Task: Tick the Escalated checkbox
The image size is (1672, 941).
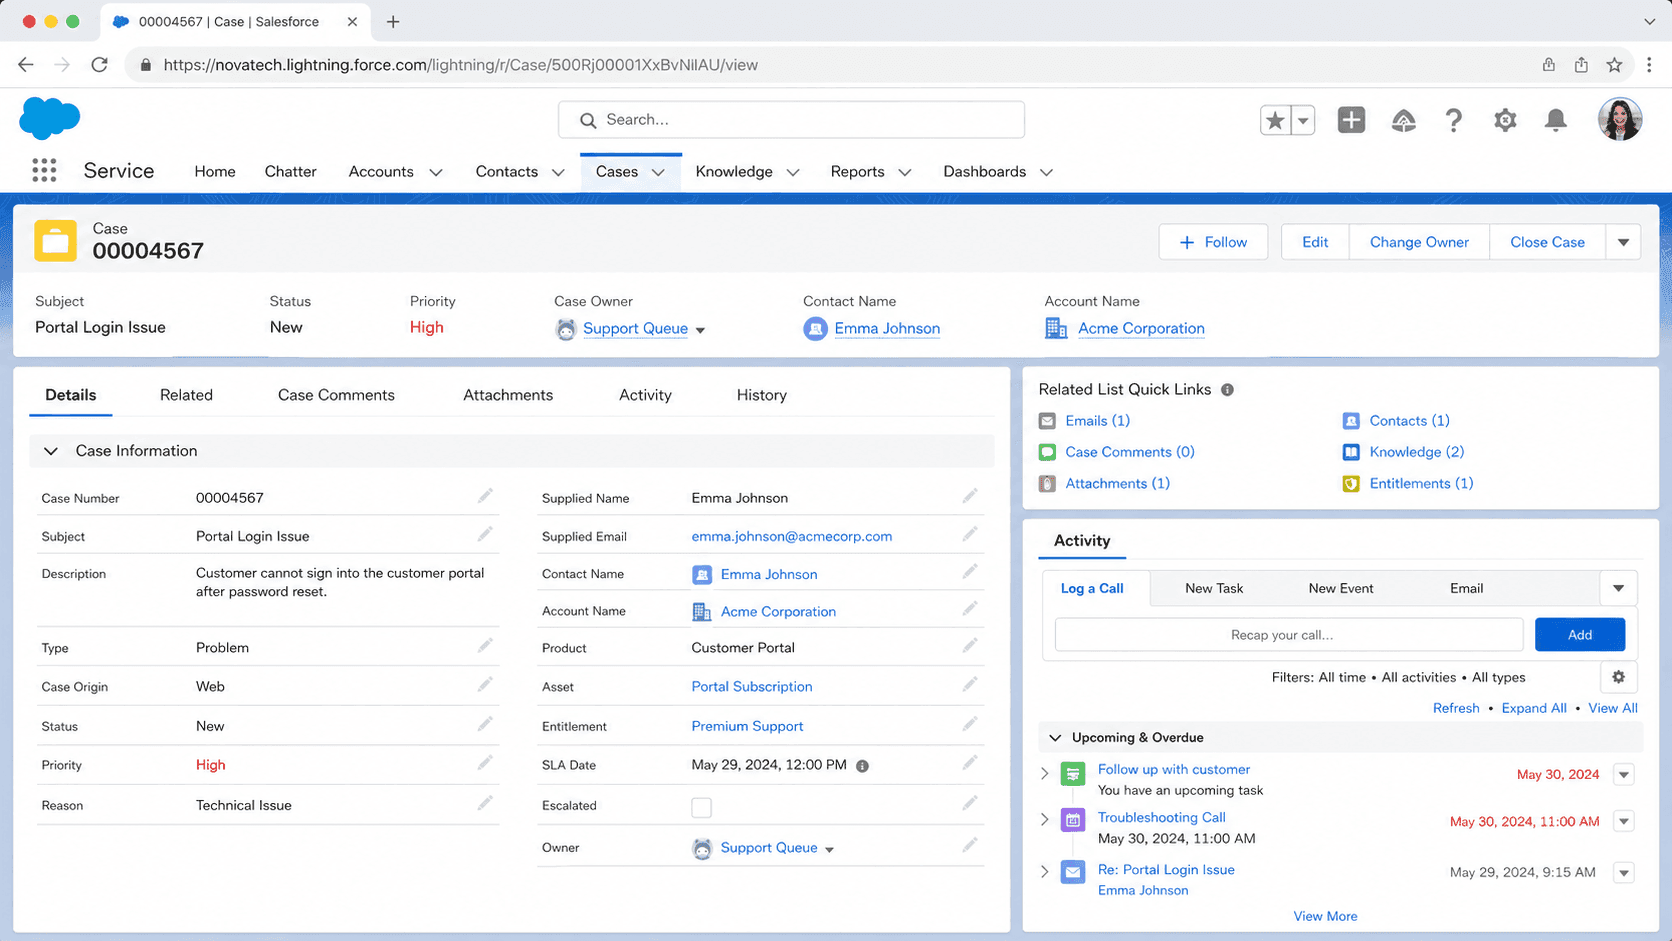Action: [x=702, y=807]
